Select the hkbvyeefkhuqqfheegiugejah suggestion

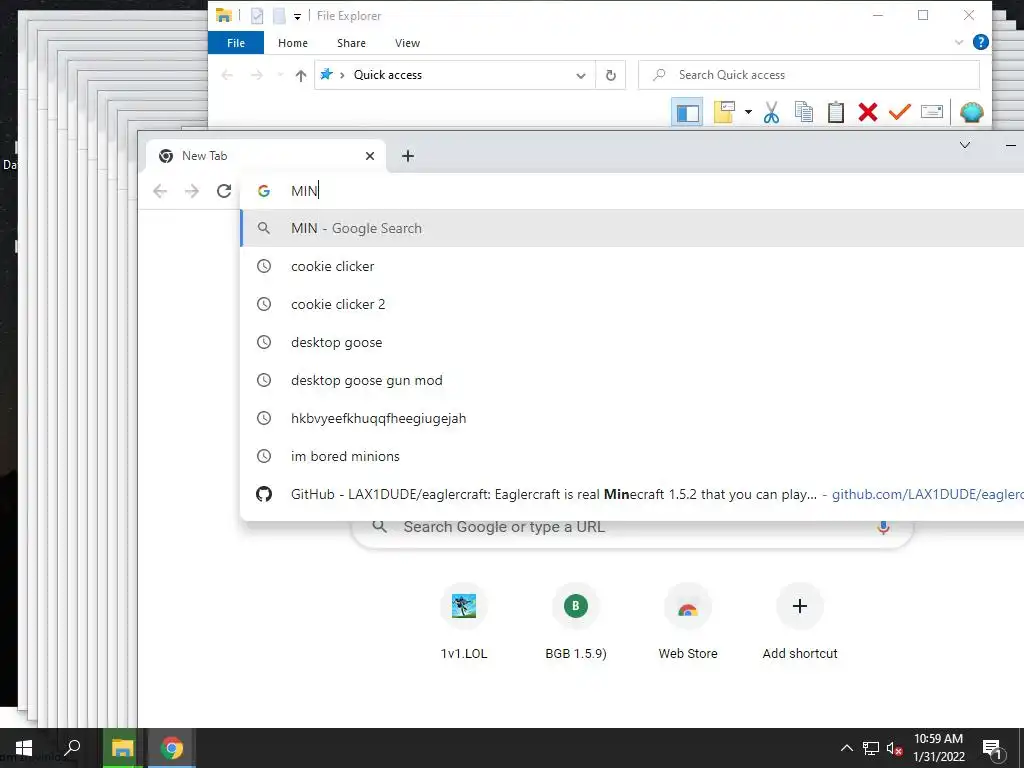632,419
